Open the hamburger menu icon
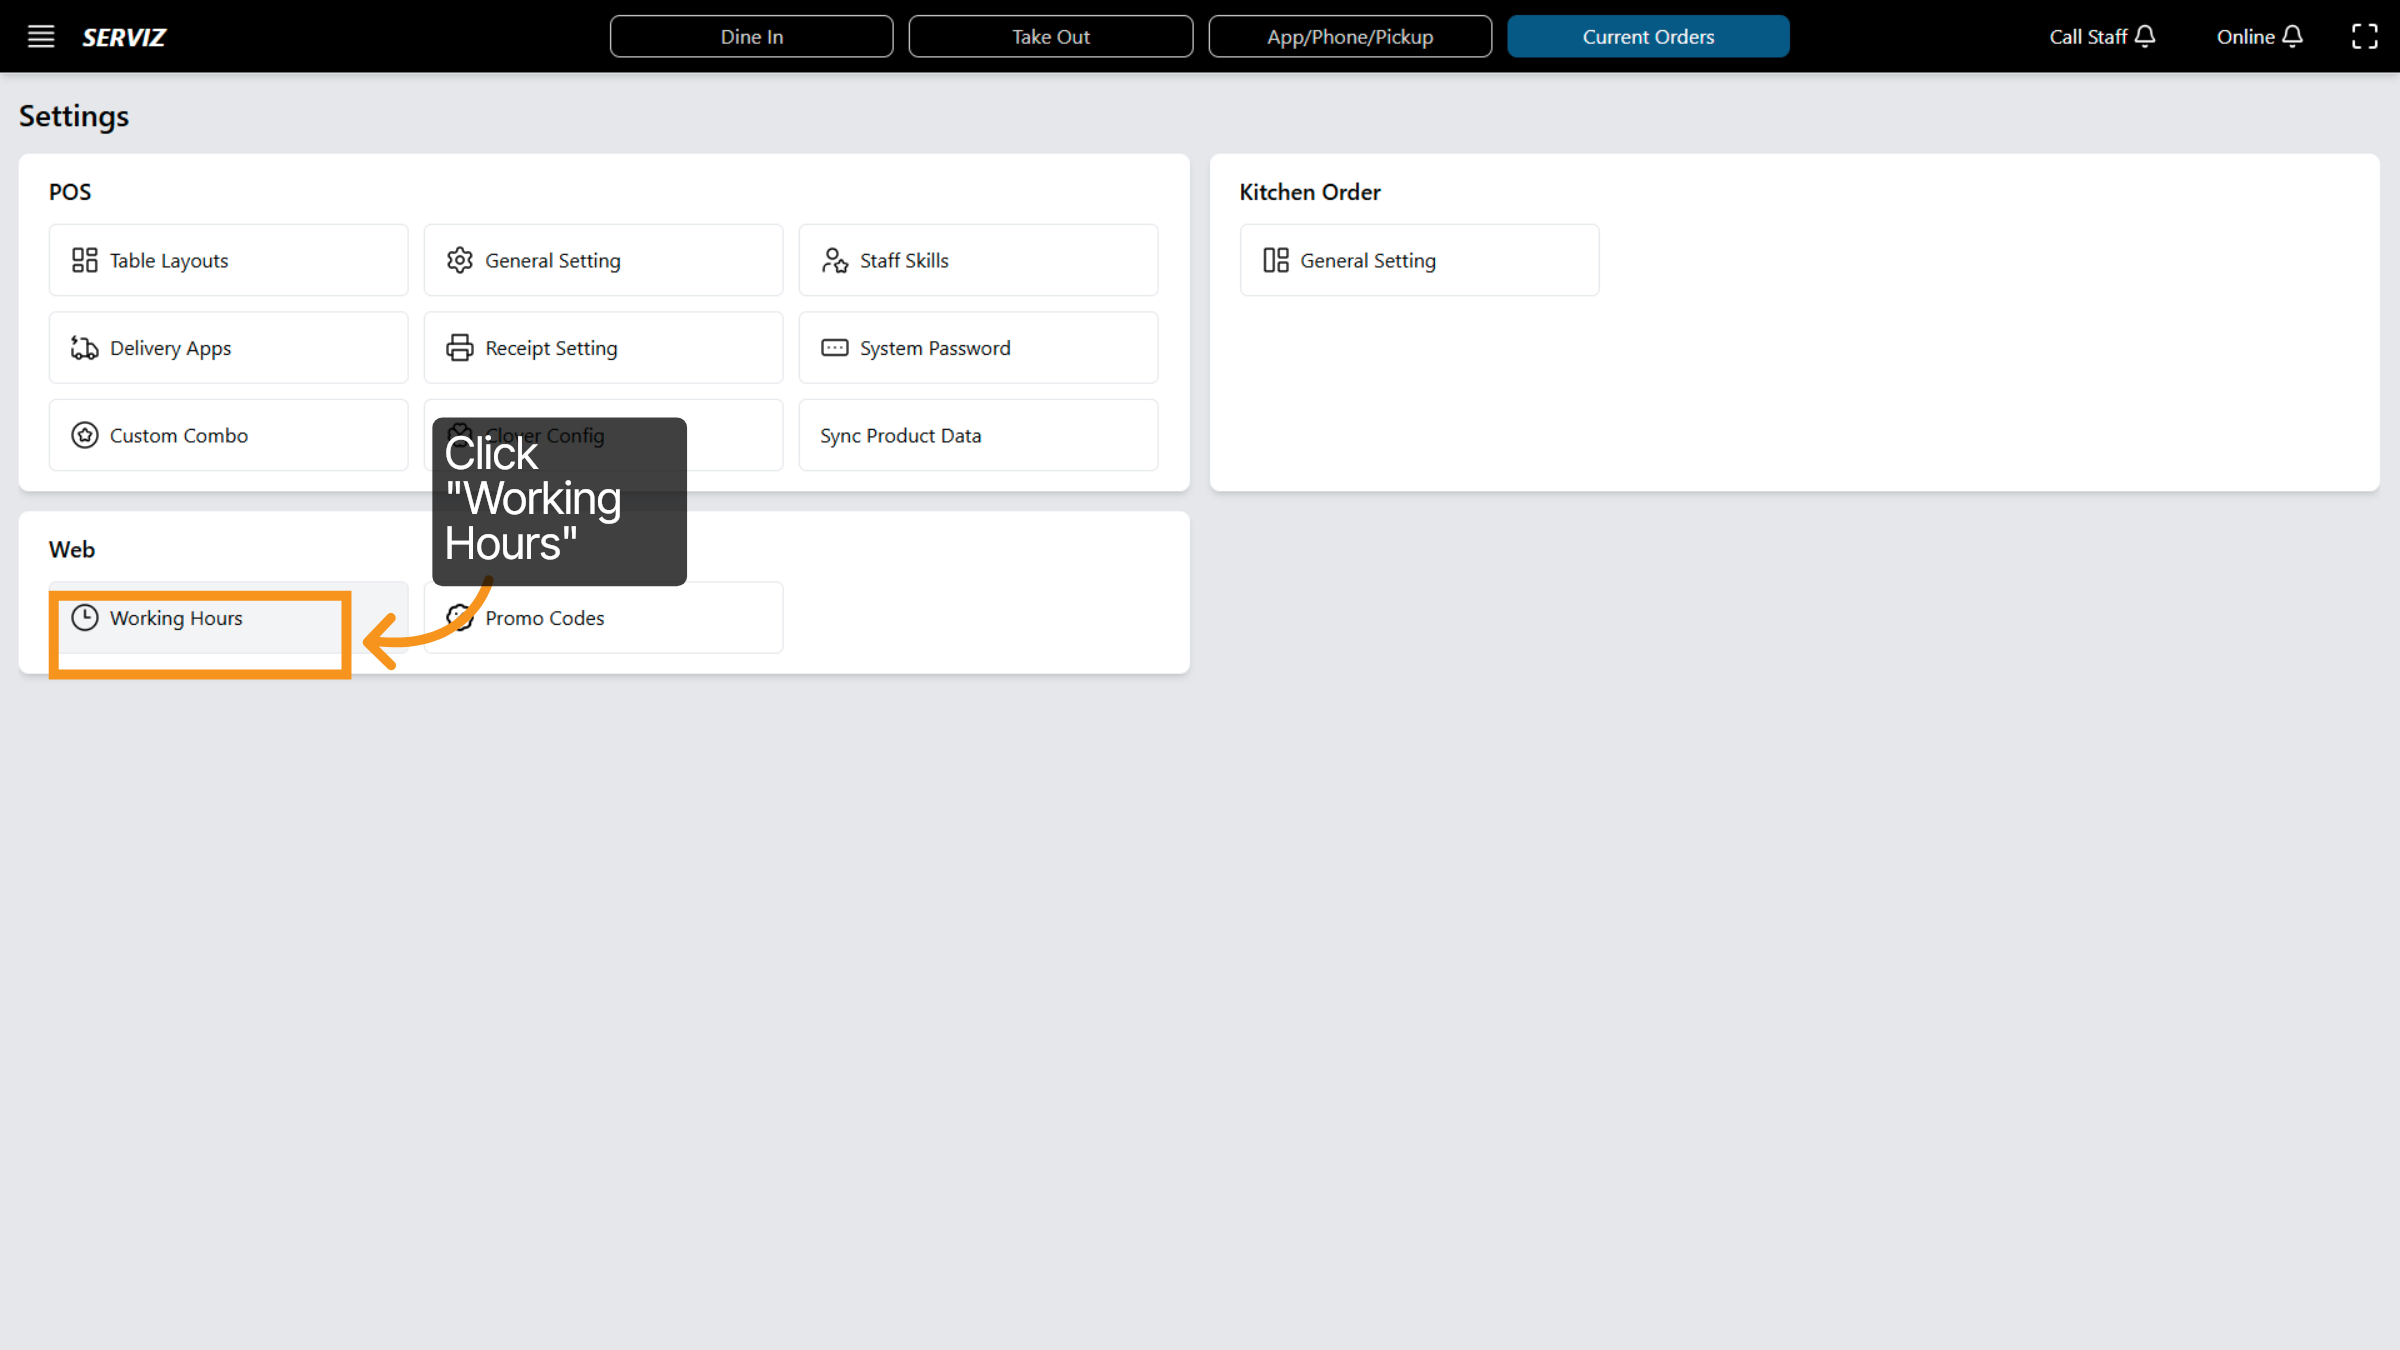 point(41,37)
